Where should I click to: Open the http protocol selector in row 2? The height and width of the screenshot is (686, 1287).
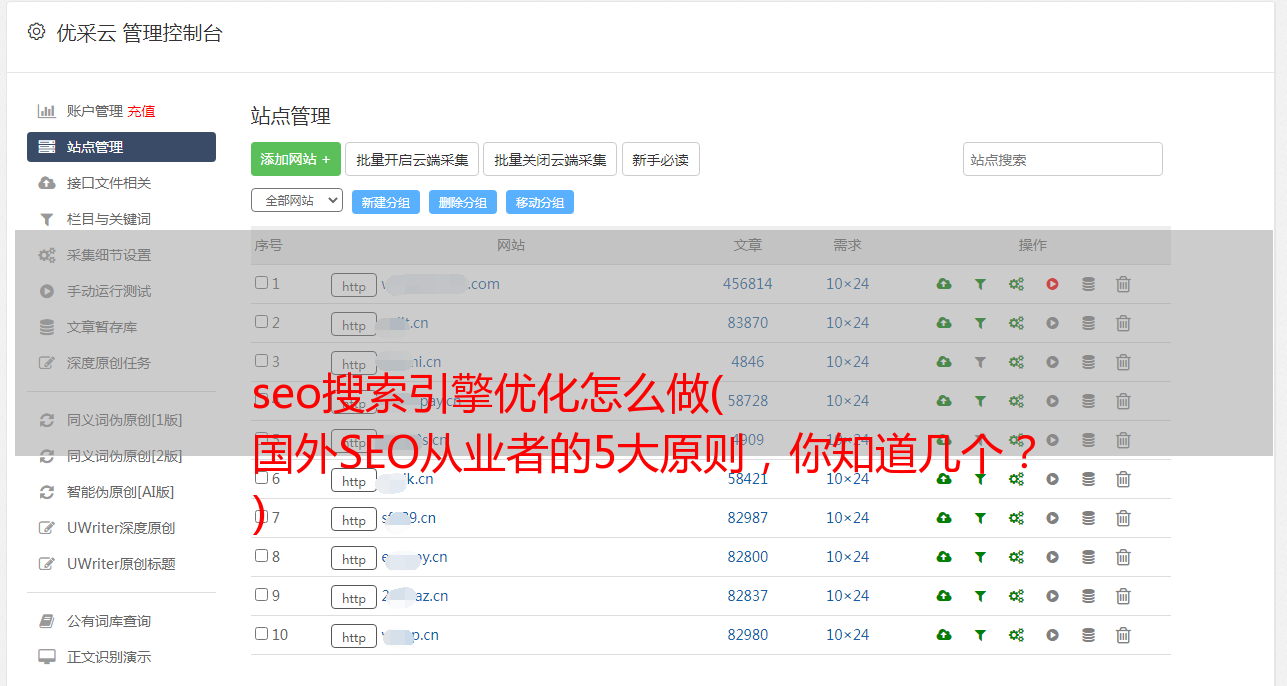(354, 325)
